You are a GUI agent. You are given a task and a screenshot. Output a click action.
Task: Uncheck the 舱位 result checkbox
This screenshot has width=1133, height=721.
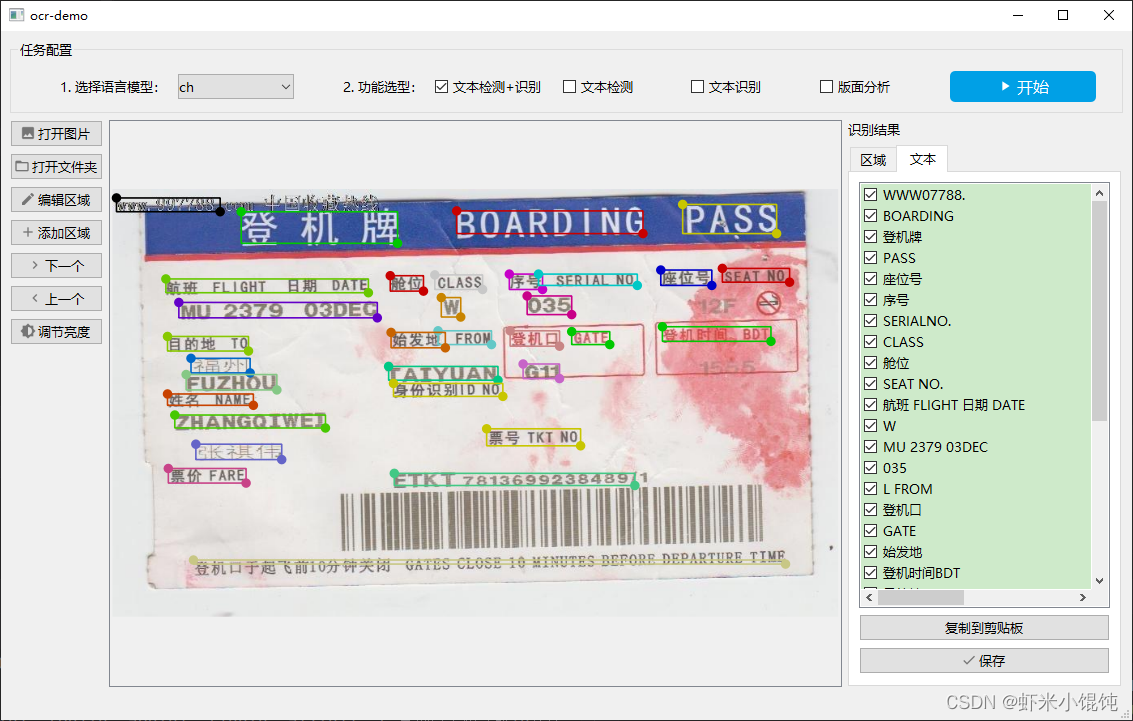[x=871, y=362]
